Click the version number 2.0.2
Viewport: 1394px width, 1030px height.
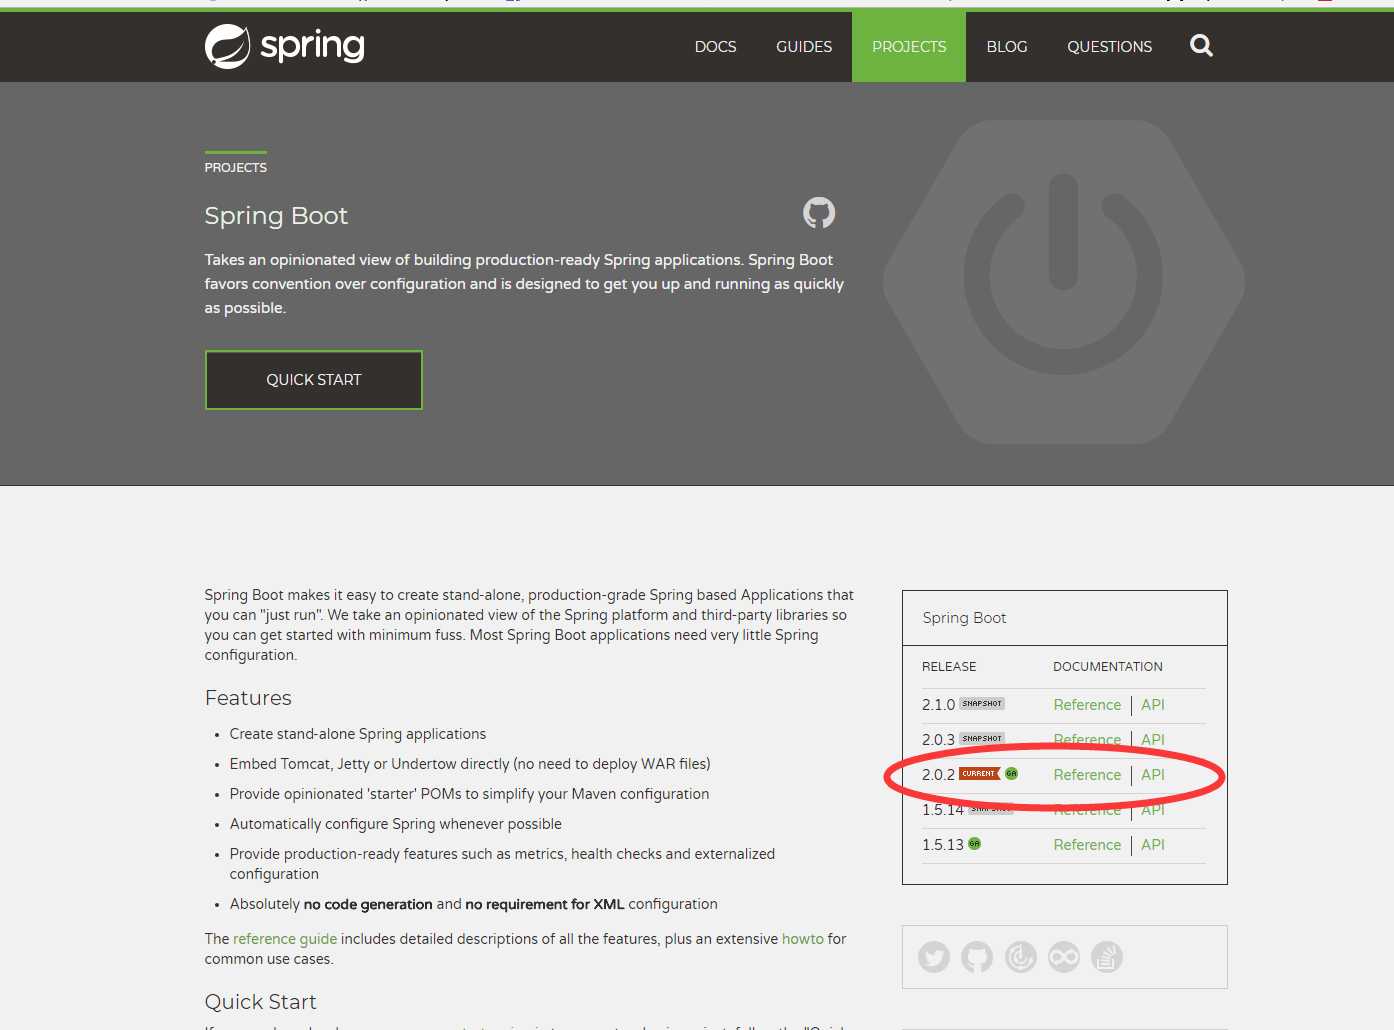click(938, 775)
